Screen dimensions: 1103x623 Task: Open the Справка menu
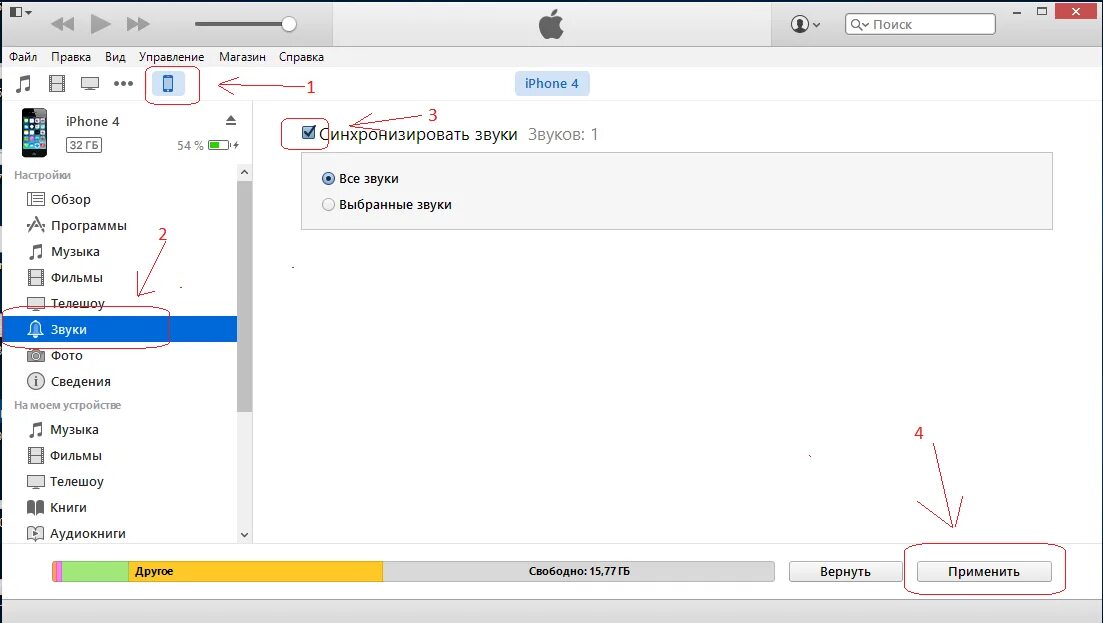[301, 57]
